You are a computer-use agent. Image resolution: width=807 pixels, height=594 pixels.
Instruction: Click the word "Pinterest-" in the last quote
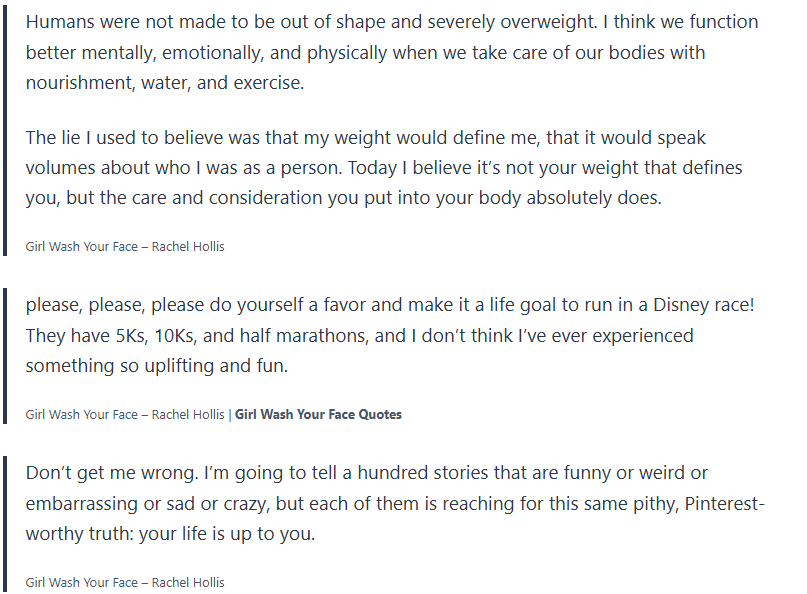[x=725, y=503]
